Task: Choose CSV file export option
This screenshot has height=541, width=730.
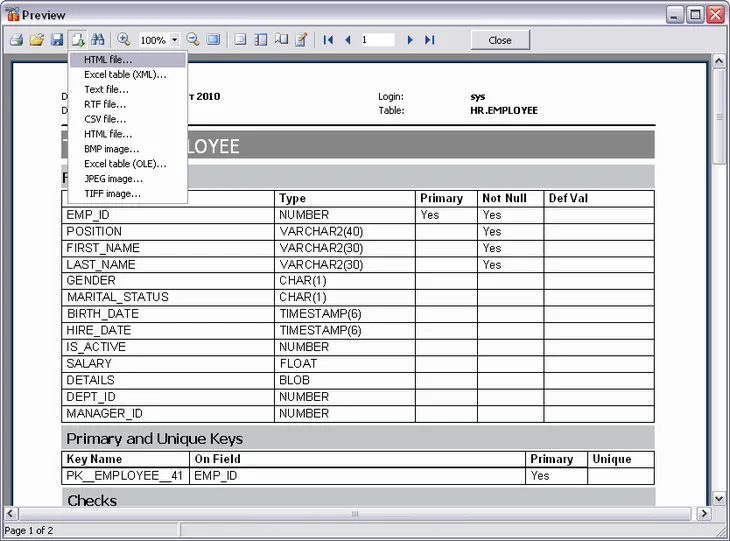Action: (x=105, y=119)
